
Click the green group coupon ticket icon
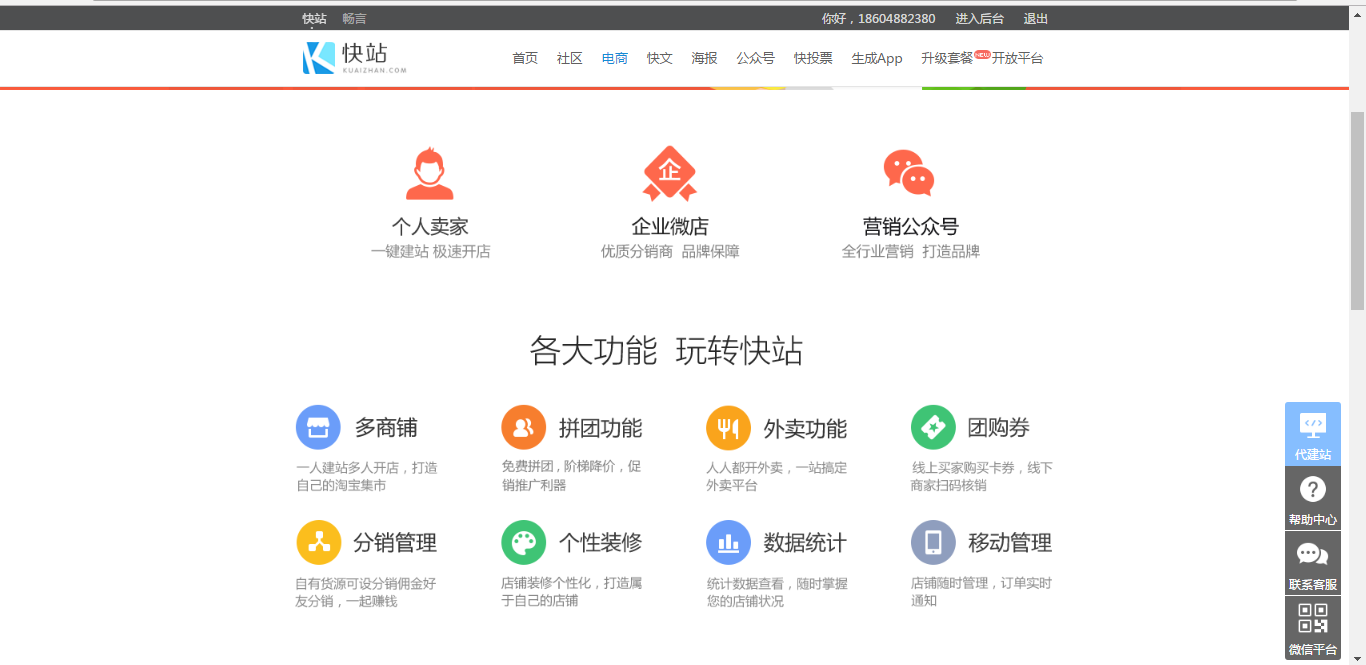pyautogui.click(x=933, y=428)
